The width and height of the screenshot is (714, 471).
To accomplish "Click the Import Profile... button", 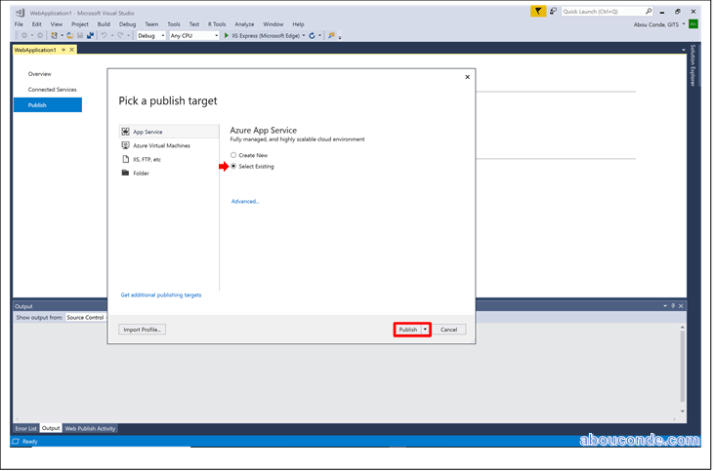I will tap(142, 329).
